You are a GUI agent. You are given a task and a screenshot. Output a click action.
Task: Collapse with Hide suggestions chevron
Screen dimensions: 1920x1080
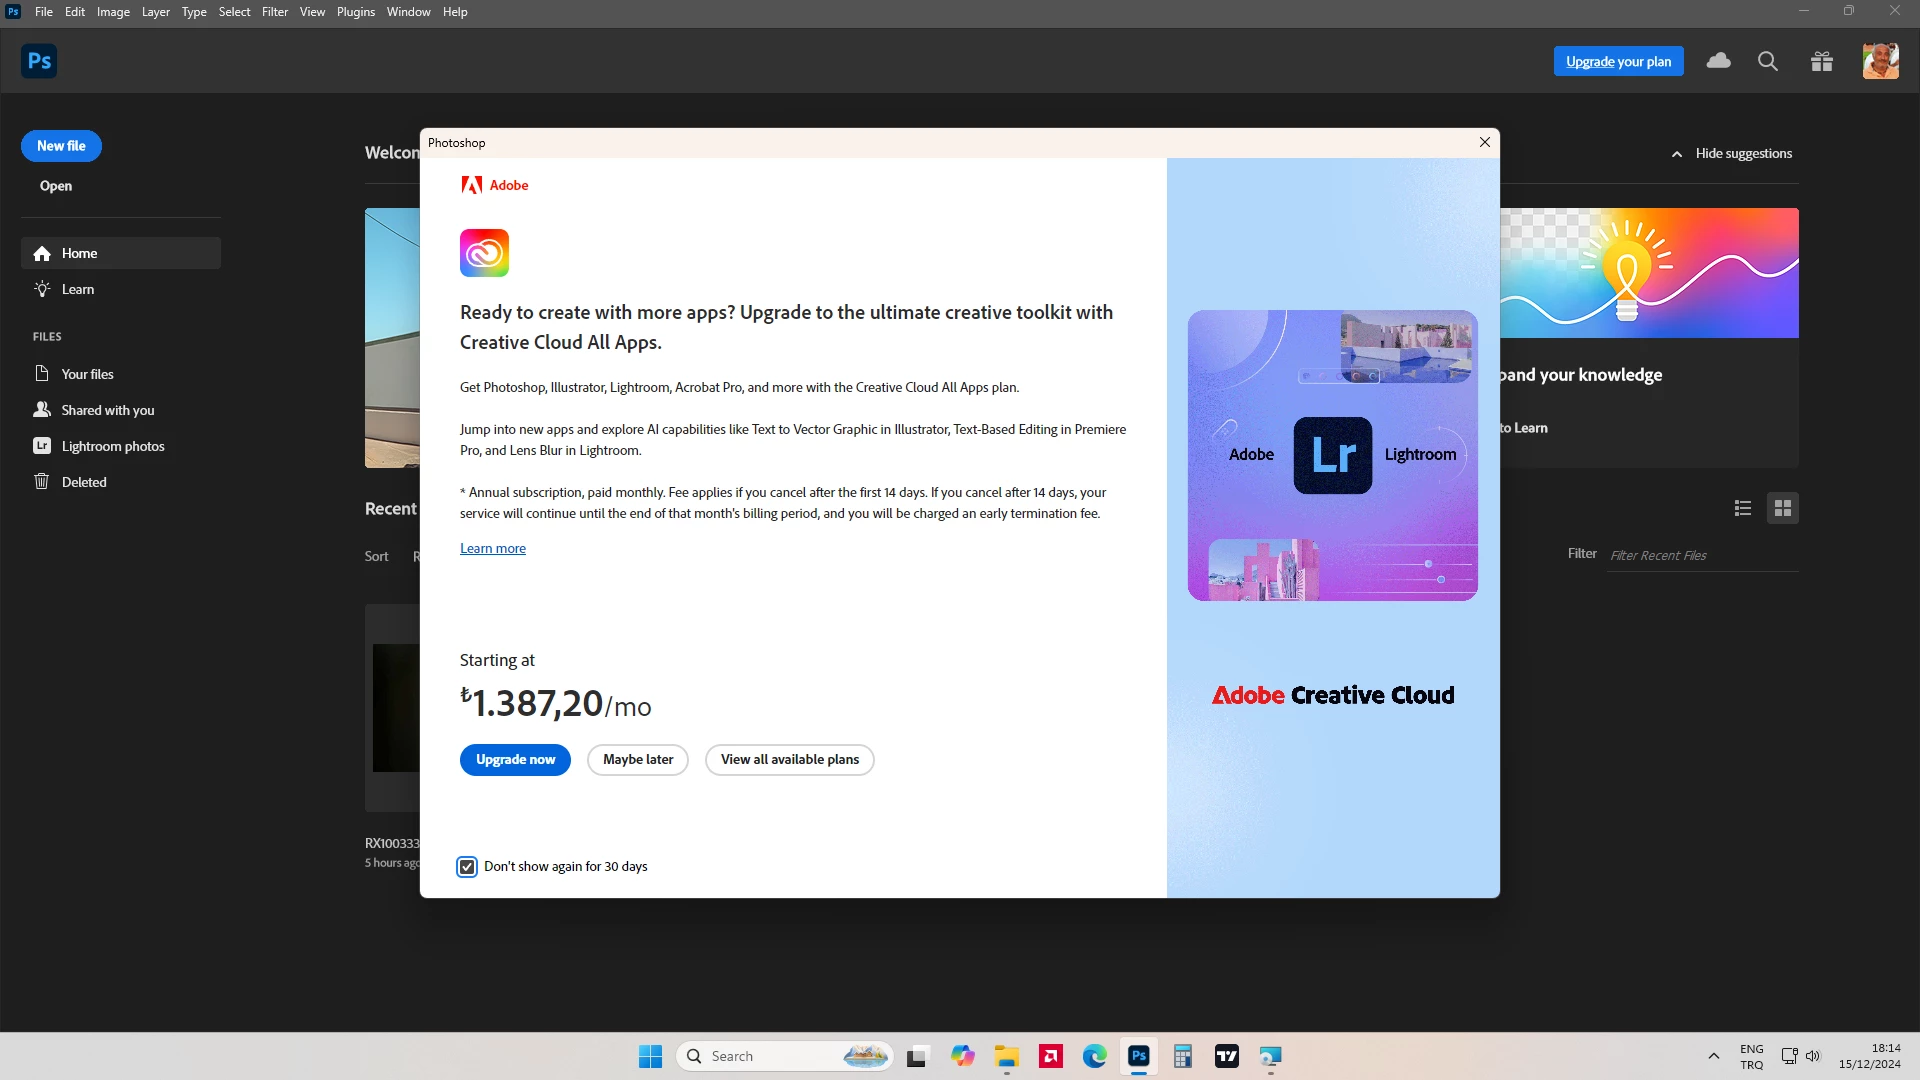click(1677, 154)
